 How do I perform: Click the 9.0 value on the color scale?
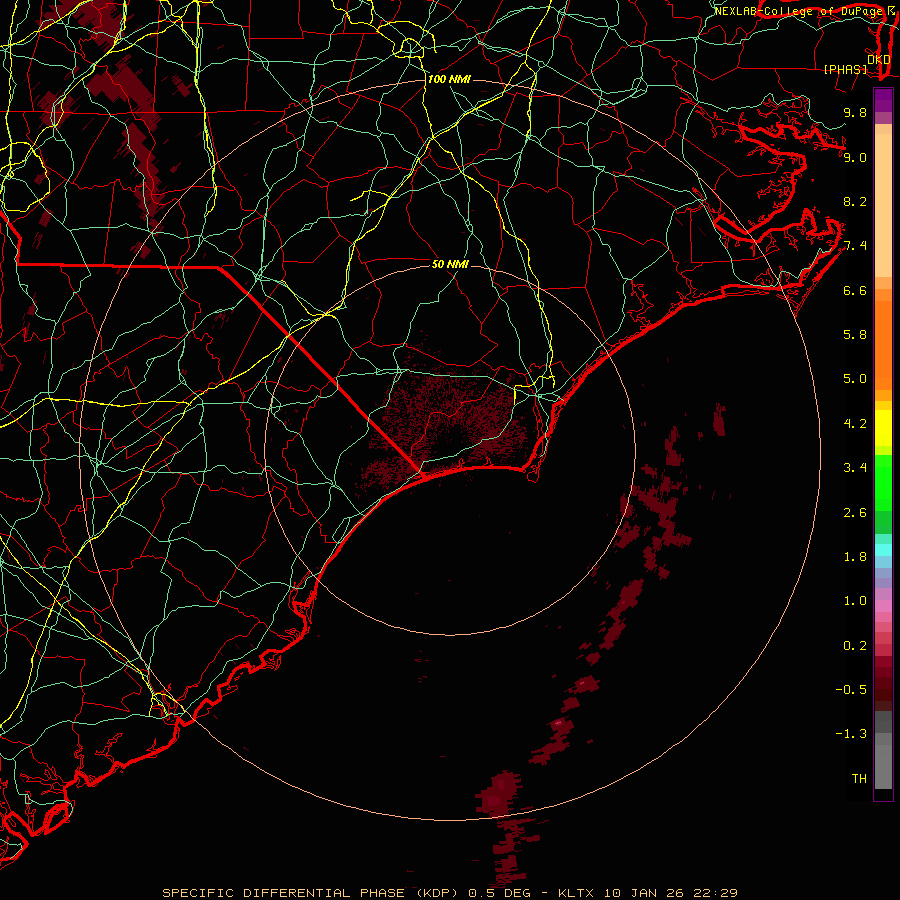pyautogui.click(x=855, y=157)
